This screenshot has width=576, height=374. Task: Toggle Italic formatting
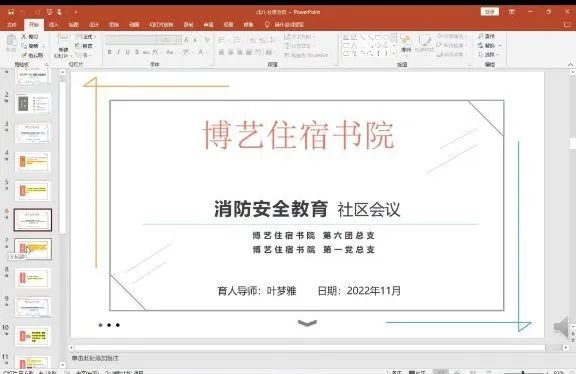119,52
